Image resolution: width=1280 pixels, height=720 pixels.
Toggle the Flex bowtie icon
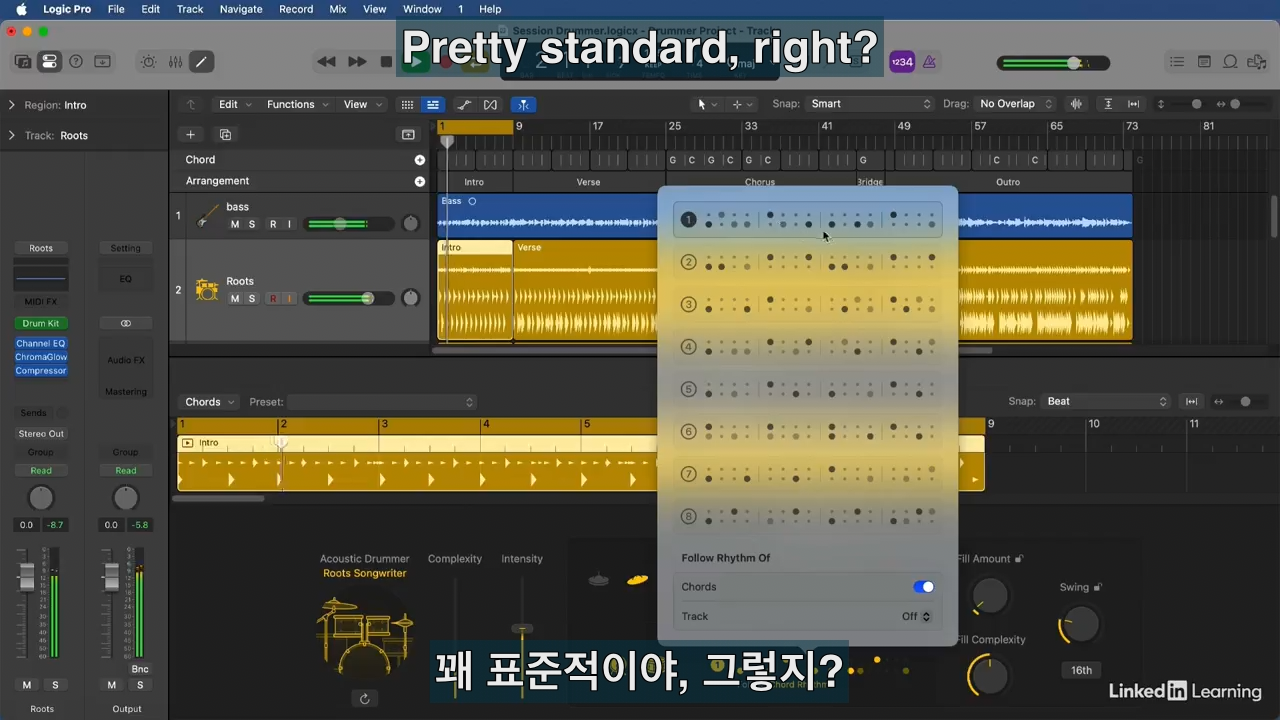point(490,104)
